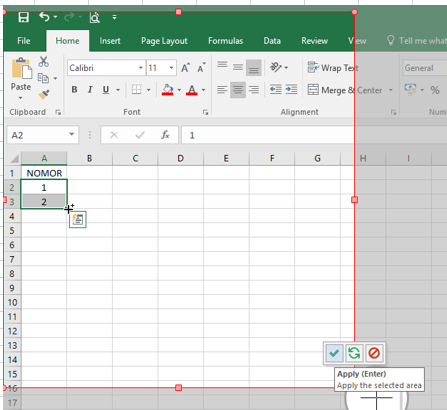Screen dimensions: 447x410
Task: Open the Clipboard pane launcher
Action: [58, 112]
